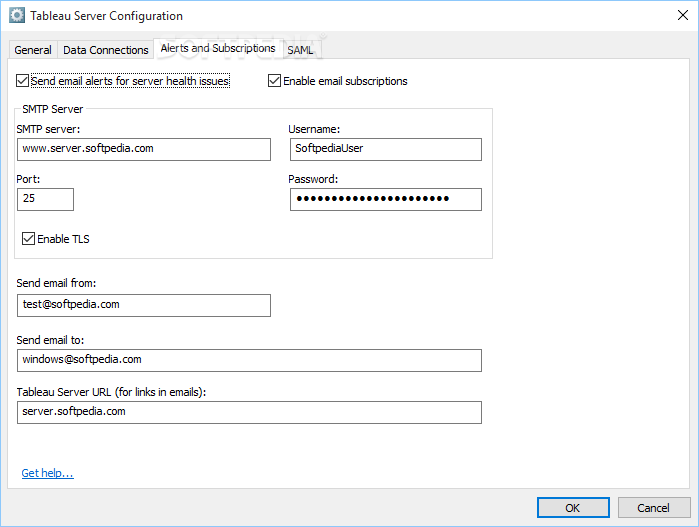Click the Password label
Screen dimensions: 699x527
tap(313, 179)
